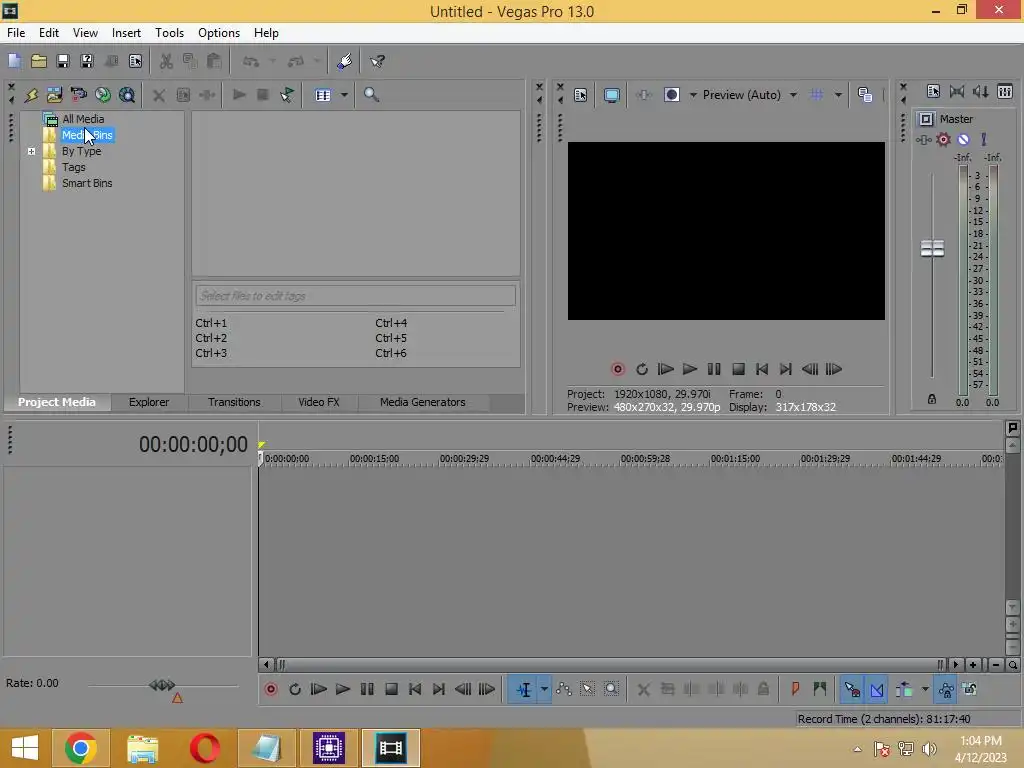Toggle Ignore Event Grouping button
The height and width of the screenshot is (768, 1024).
[x=970, y=689]
